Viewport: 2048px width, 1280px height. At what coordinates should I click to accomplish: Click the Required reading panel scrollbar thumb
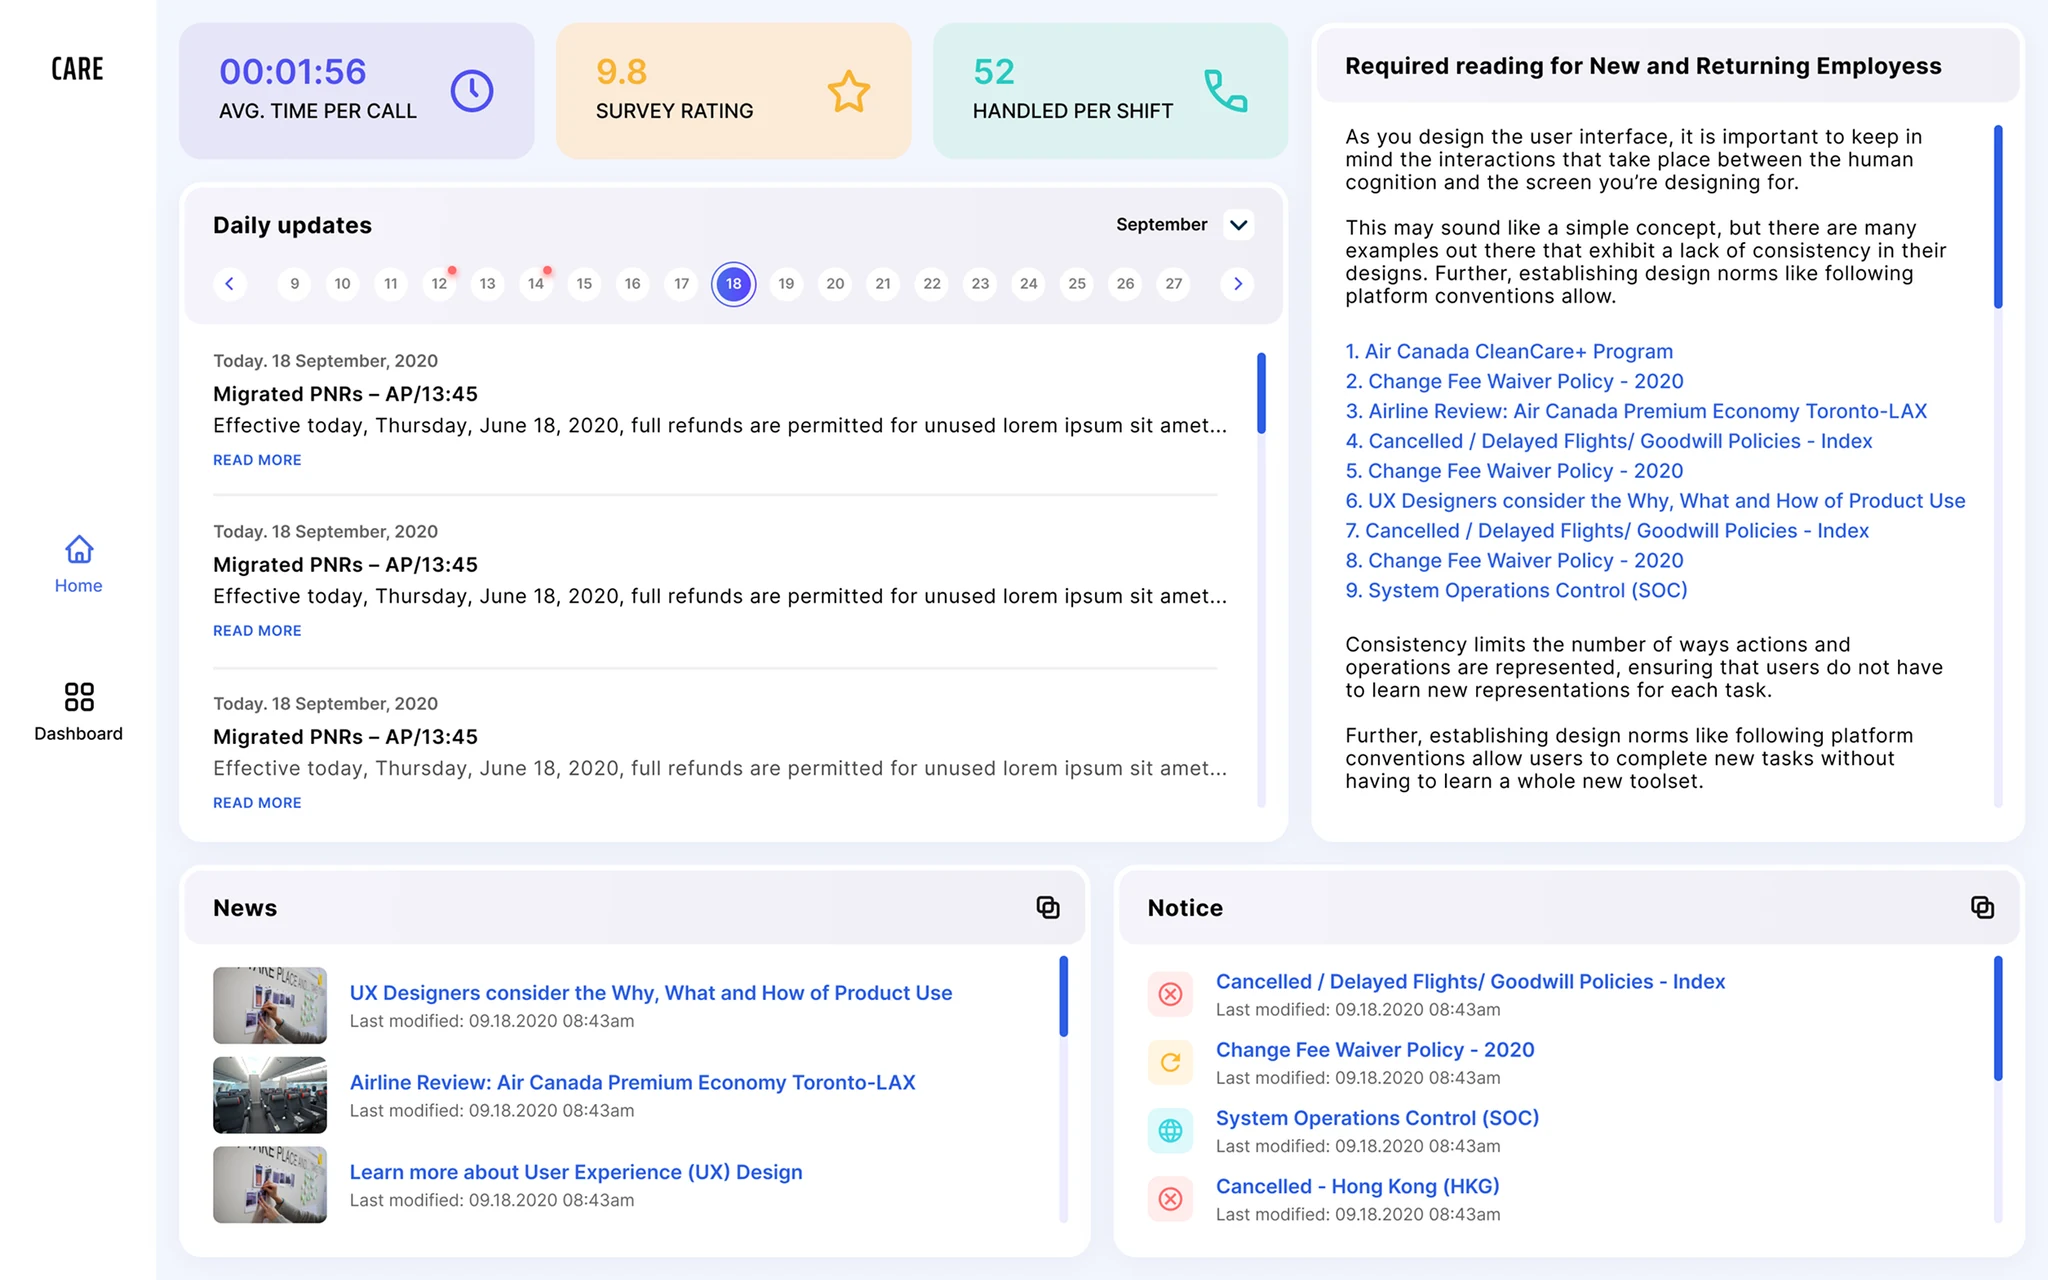(x=1998, y=216)
